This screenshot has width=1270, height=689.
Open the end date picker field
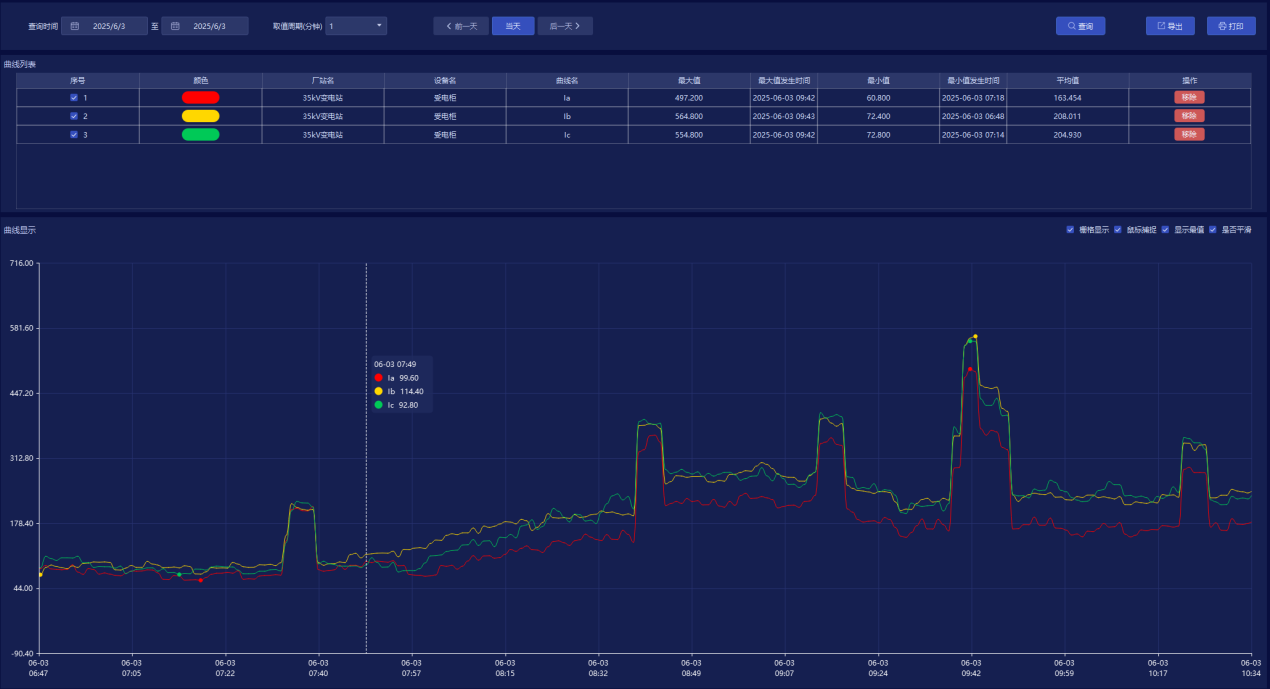pyautogui.click(x=209, y=26)
